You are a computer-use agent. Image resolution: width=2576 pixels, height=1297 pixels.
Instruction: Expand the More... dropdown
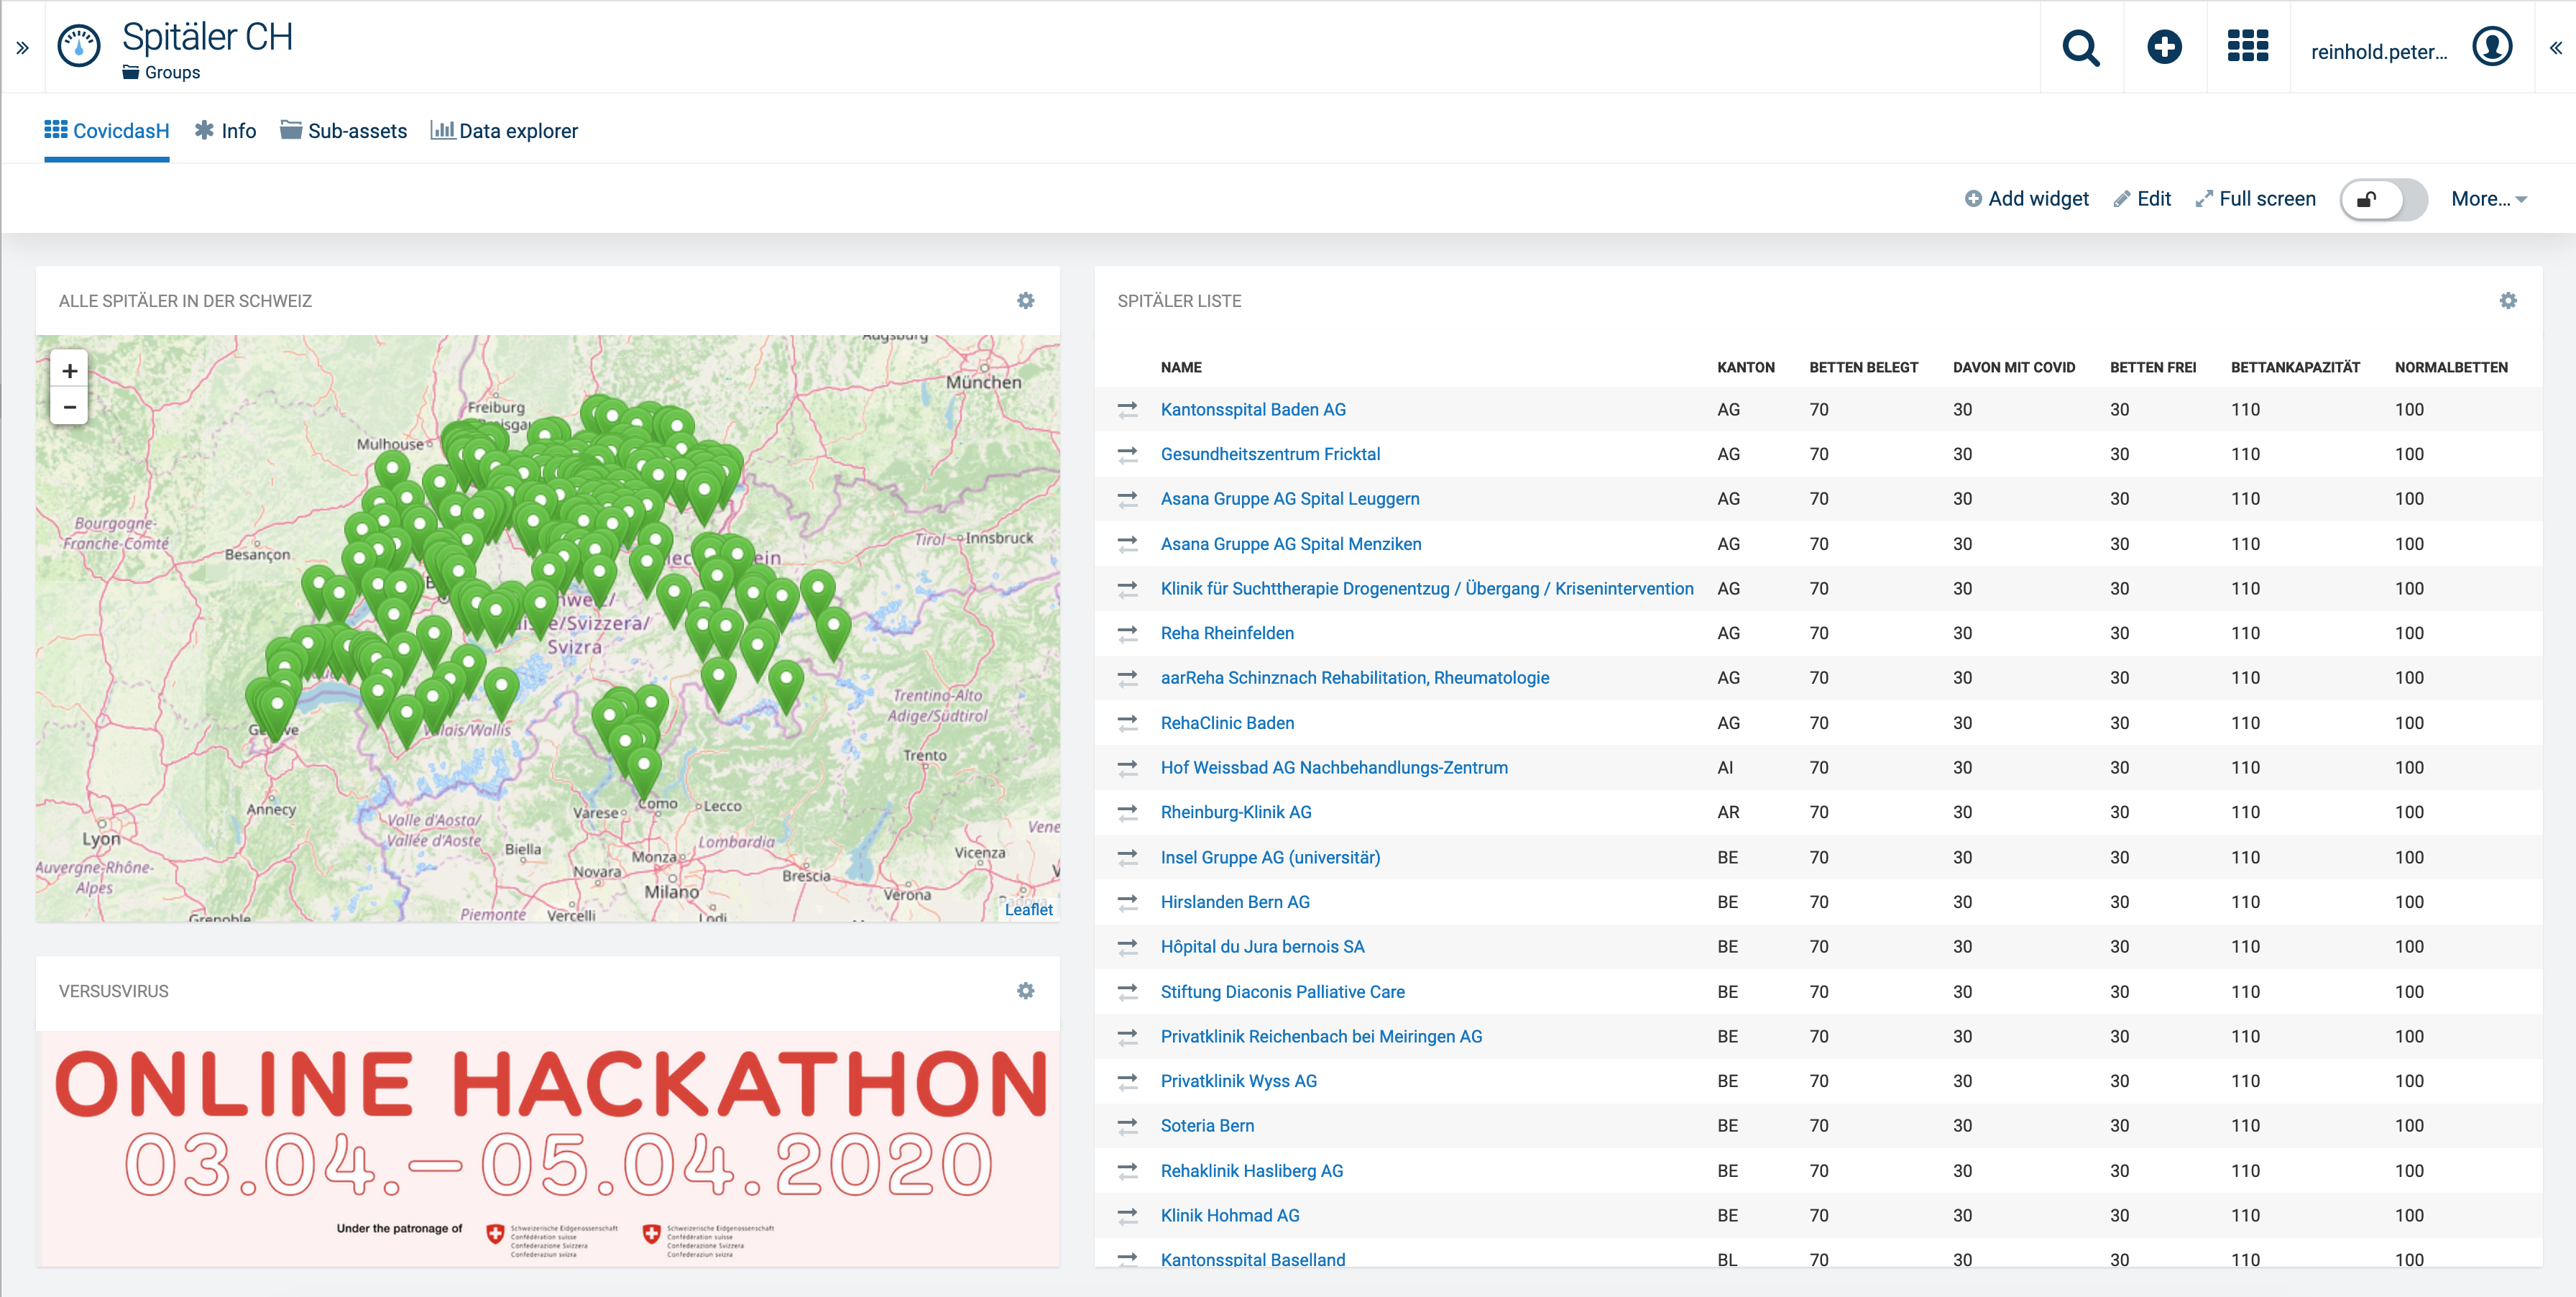tap(2488, 199)
